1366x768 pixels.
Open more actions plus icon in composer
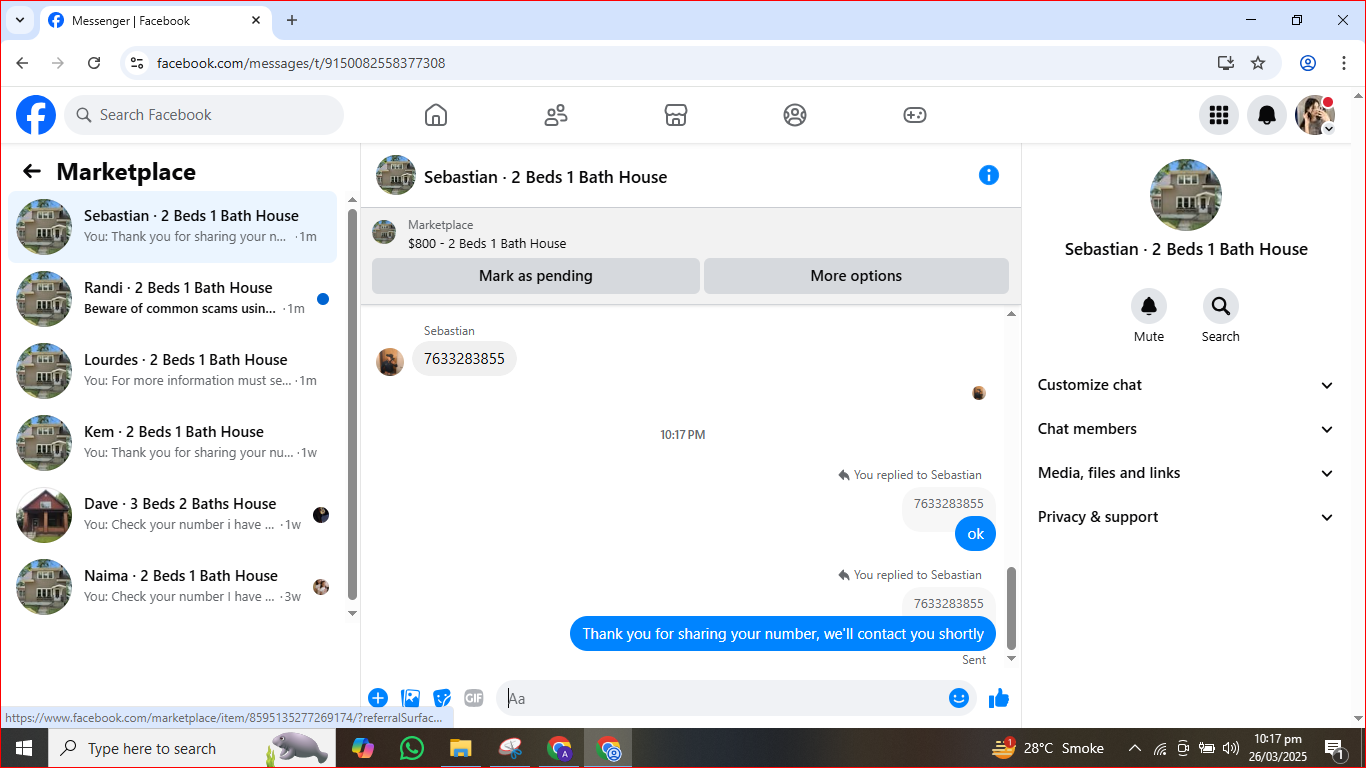click(378, 698)
